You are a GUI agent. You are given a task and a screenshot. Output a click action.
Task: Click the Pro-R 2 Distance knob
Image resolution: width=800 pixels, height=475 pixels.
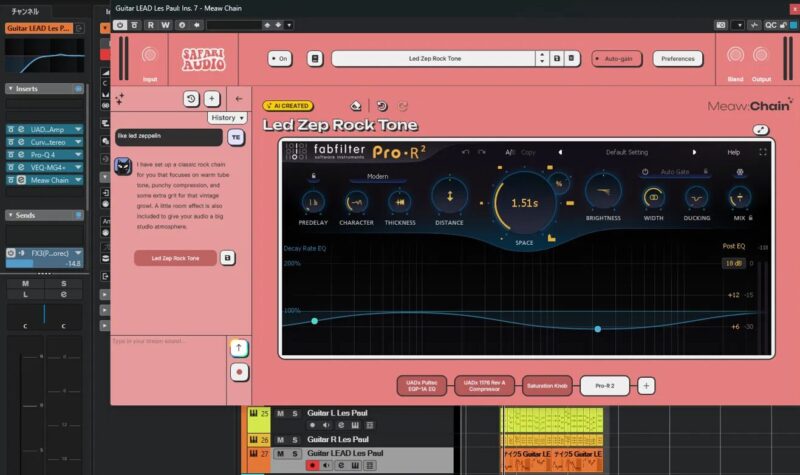click(x=449, y=196)
